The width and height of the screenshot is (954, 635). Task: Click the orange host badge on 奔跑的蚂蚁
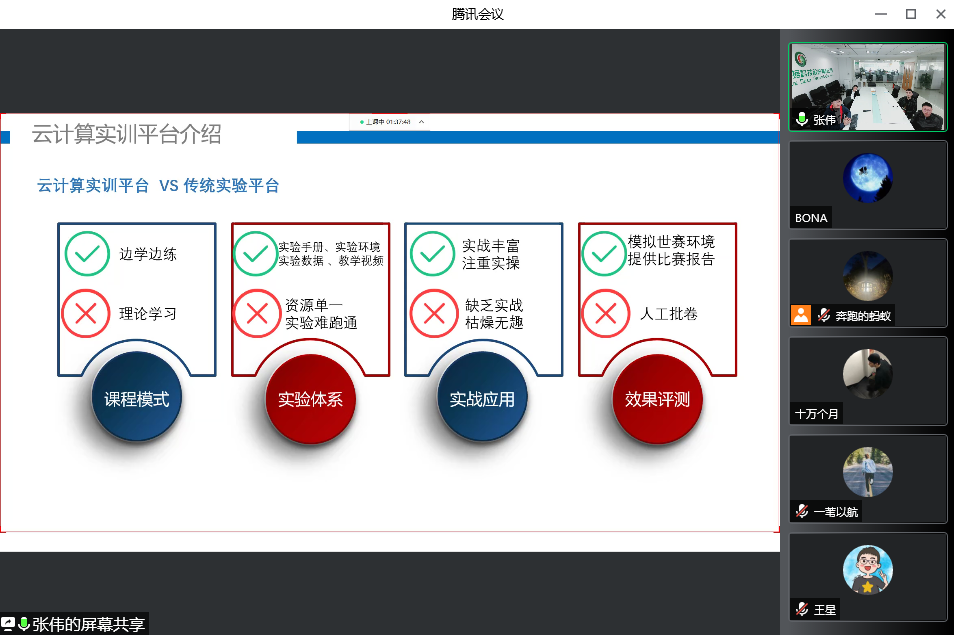[801, 315]
